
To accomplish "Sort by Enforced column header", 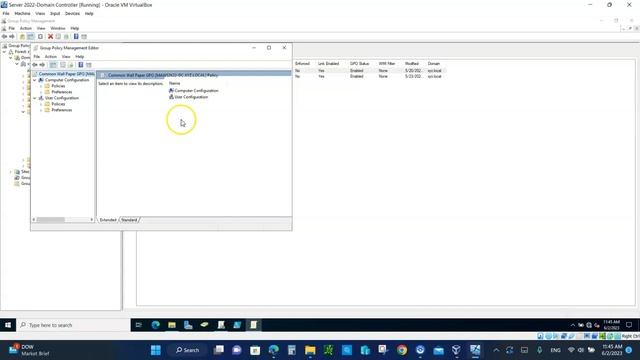I will coord(302,64).
